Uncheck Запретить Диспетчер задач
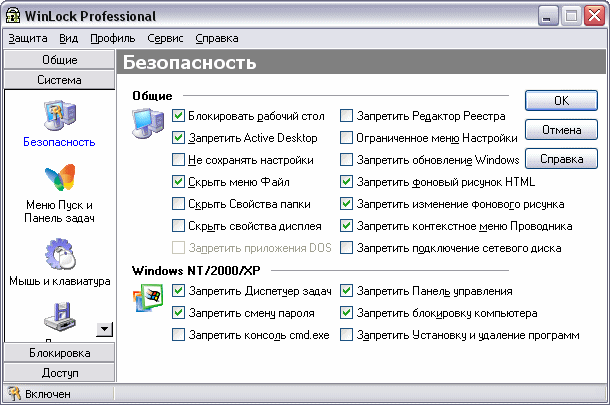Screen dimensions: 610x405 pos(178,291)
